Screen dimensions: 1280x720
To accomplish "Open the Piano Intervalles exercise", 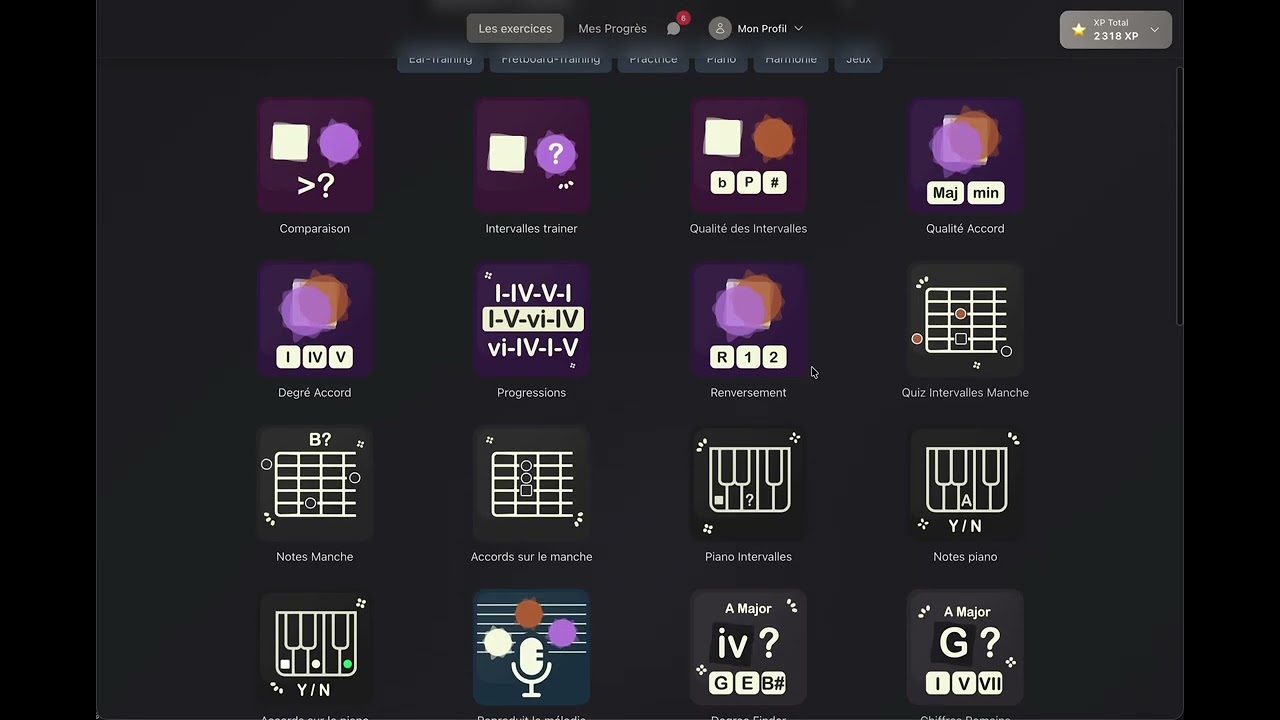I will [x=748, y=484].
